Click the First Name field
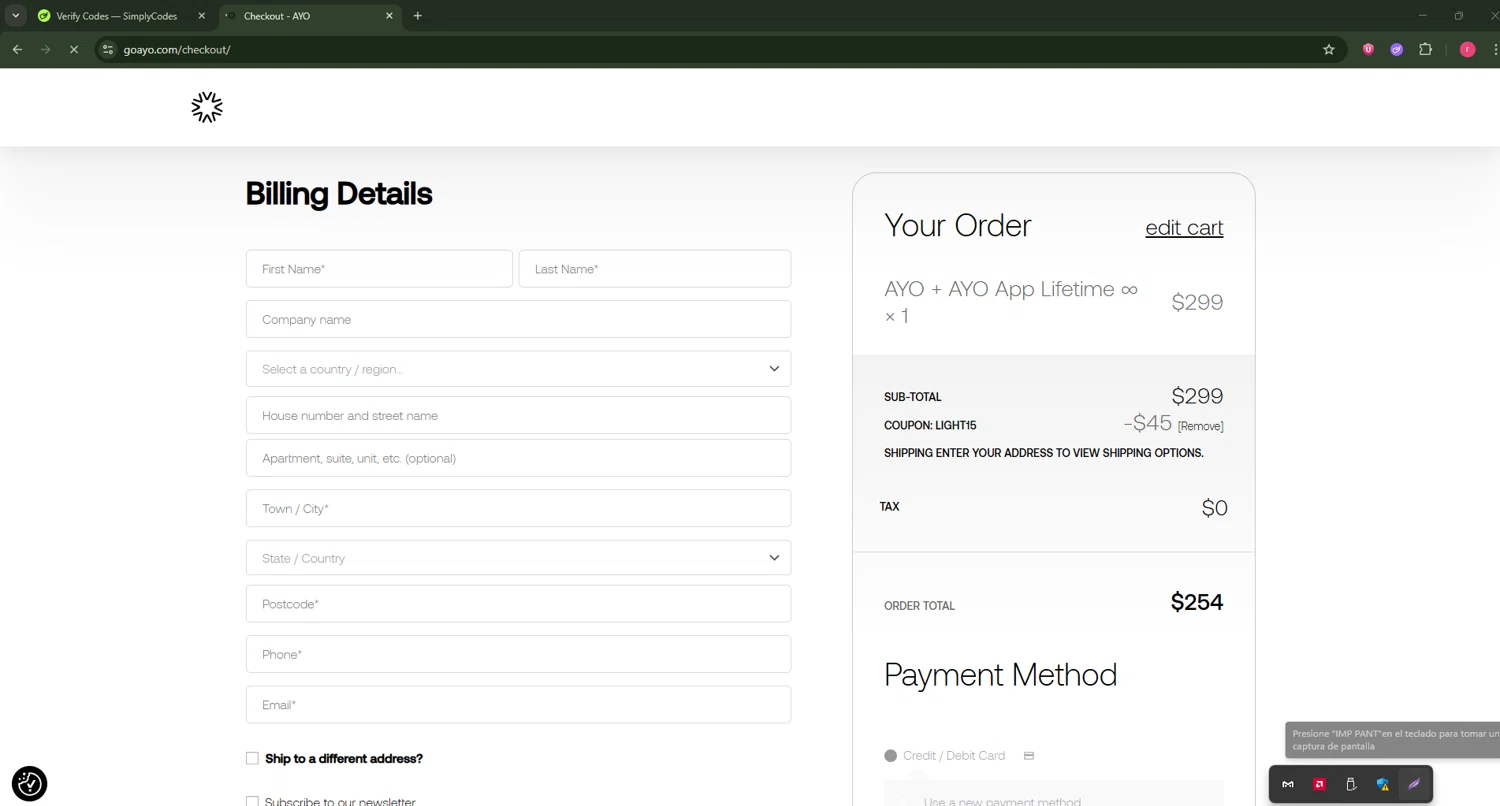This screenshot has height=806, width=1500. pyautogui.click(x=379, y=269)
